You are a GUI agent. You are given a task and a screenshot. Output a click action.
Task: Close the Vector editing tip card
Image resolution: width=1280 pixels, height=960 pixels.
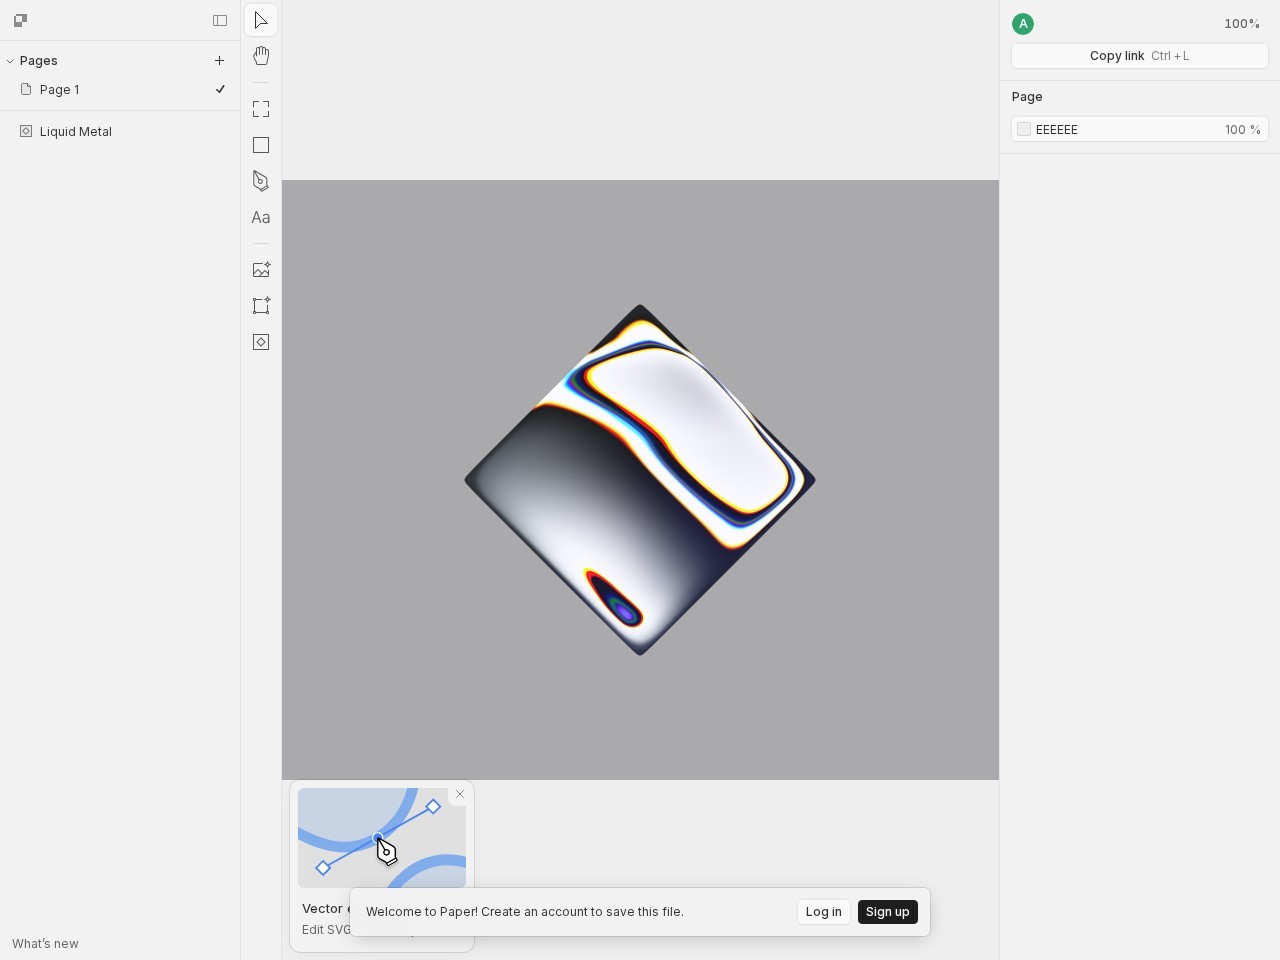click(460, 794)
